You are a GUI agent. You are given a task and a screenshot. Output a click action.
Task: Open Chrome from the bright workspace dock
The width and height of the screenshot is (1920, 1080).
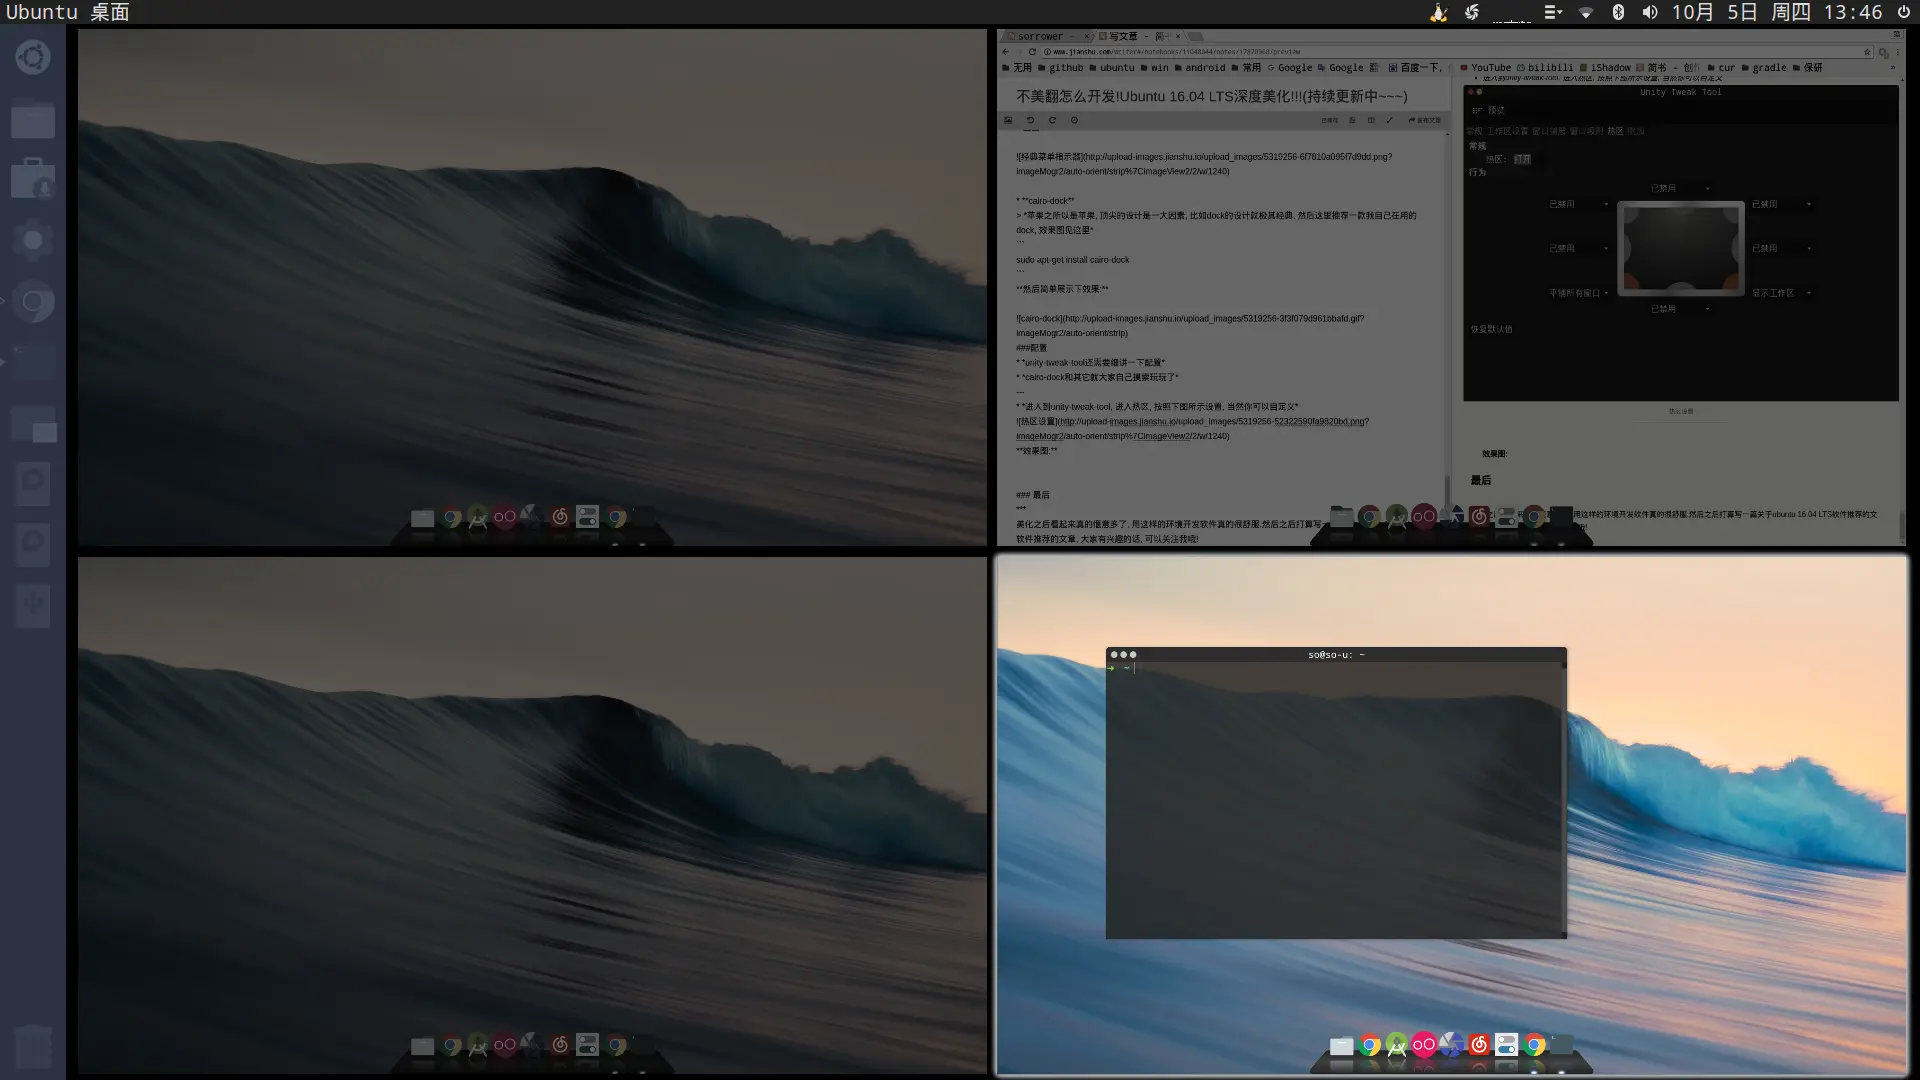pos(1370,1045)
